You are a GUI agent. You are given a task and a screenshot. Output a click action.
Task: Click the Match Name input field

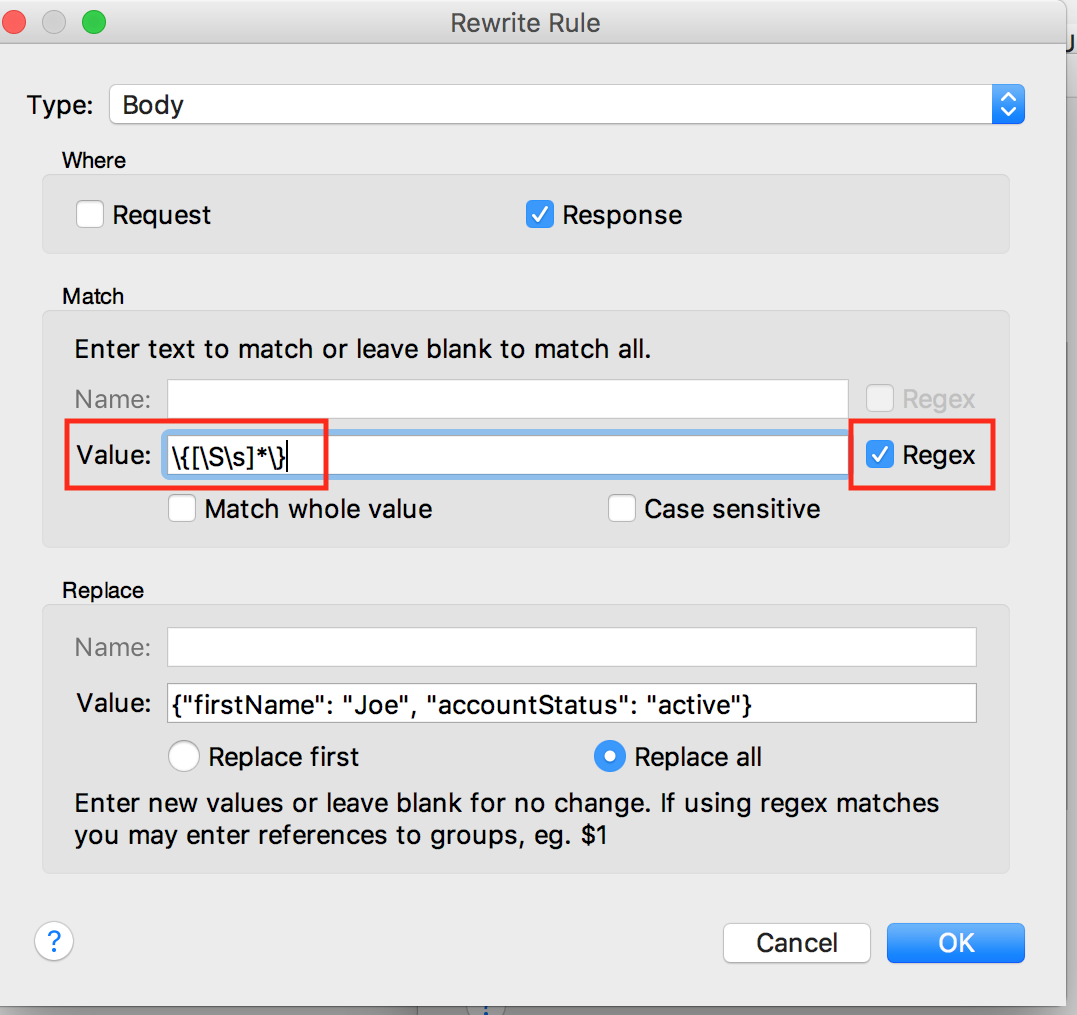pos(507,399)
